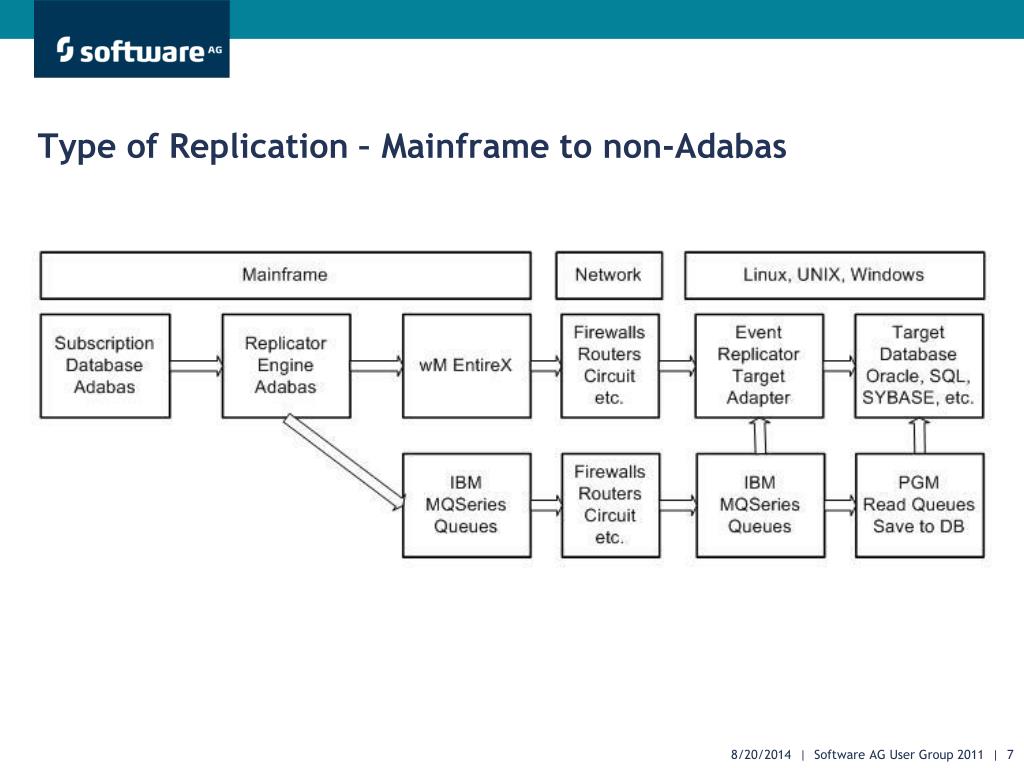This screenshot has height=768, width=1024.
Task: Click the Software AG logo
Action: pos(132,39)
